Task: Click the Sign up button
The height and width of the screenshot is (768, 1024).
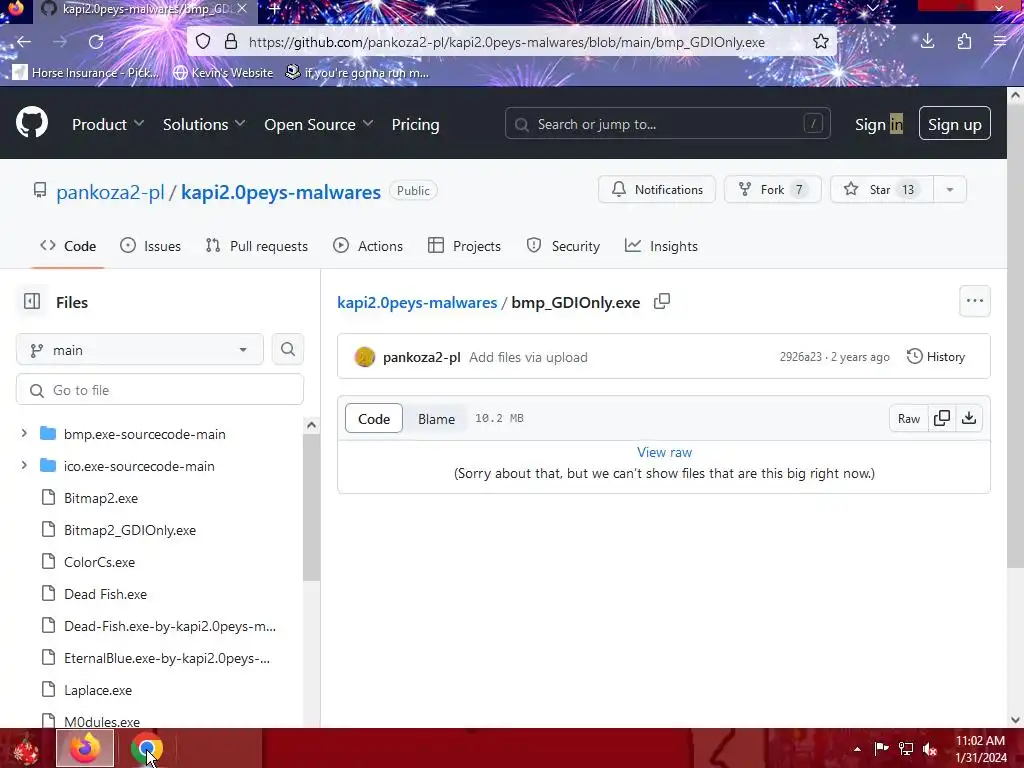Action: [x=954, y=123]
